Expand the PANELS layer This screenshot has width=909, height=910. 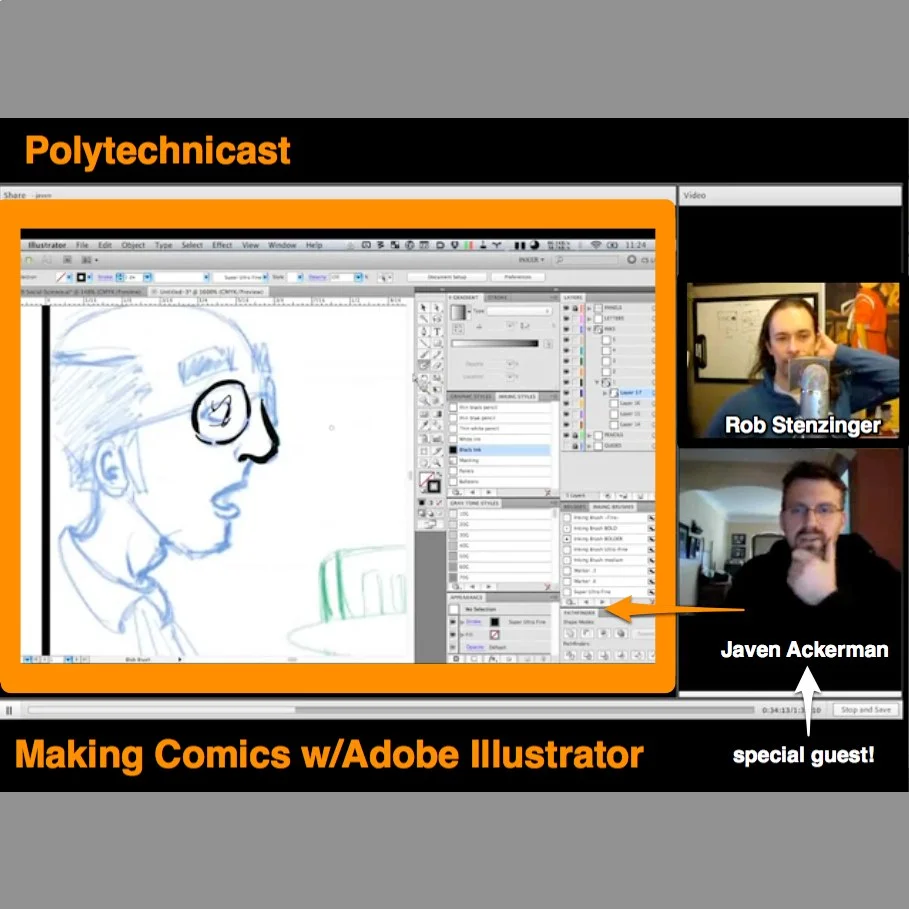pos(590,308)
